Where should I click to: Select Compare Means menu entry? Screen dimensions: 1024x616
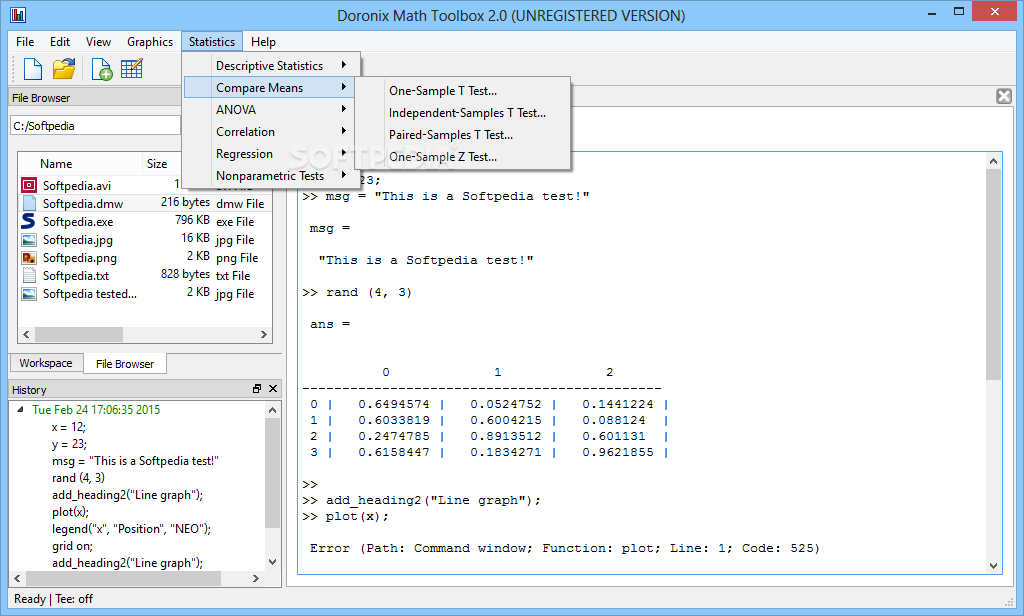(269, 88)
